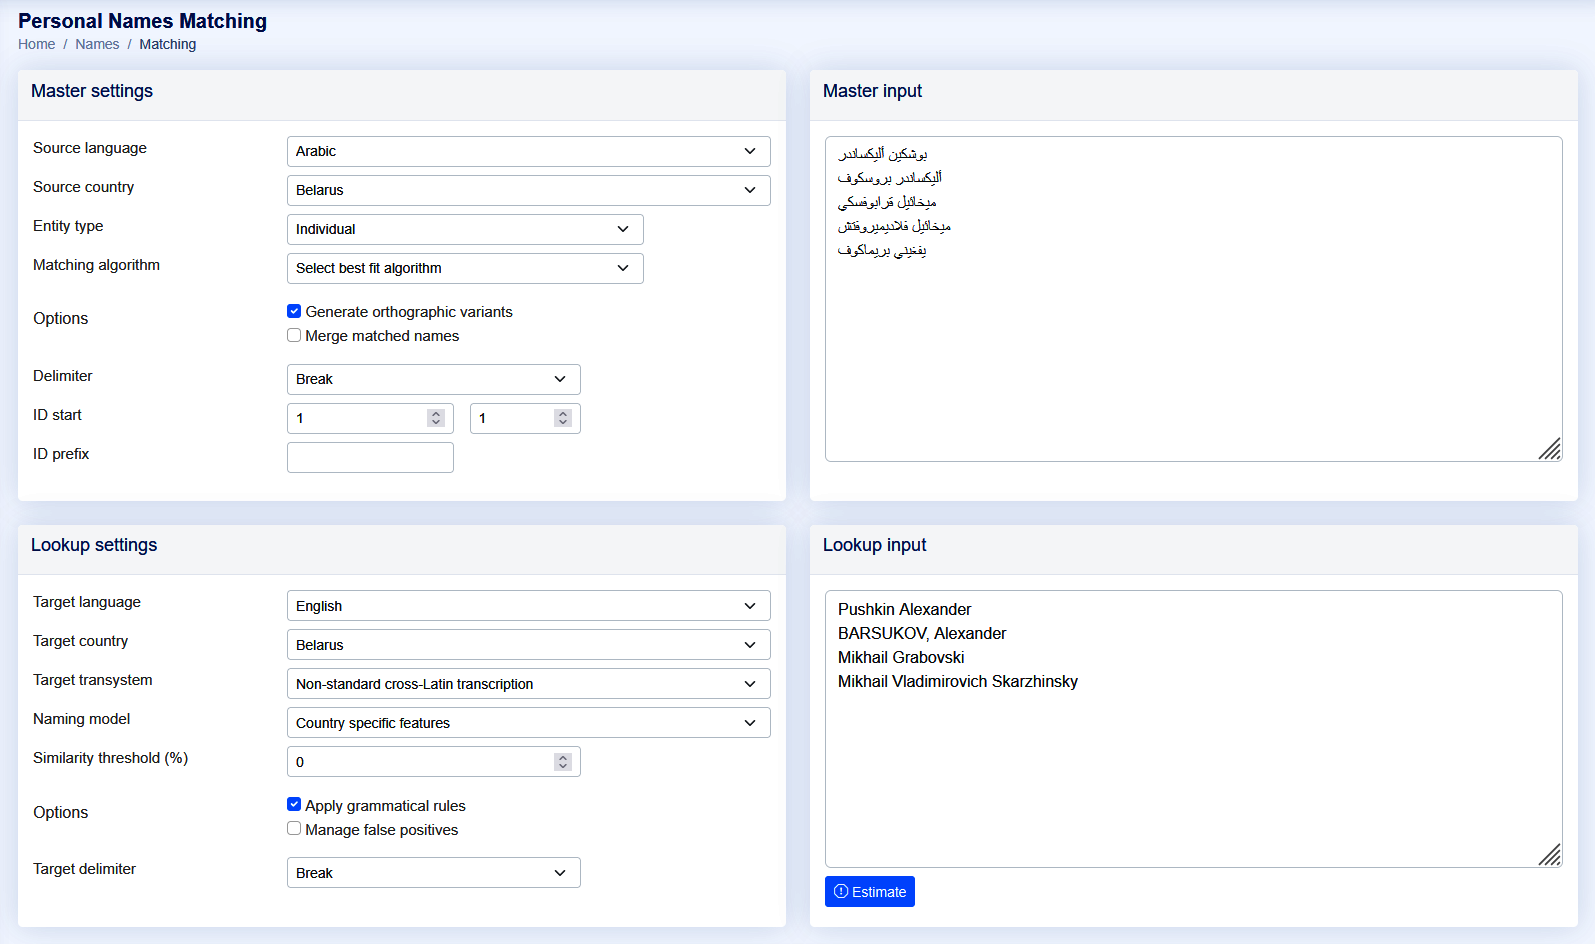Open the Target transystem dropdown

(528, 684)
